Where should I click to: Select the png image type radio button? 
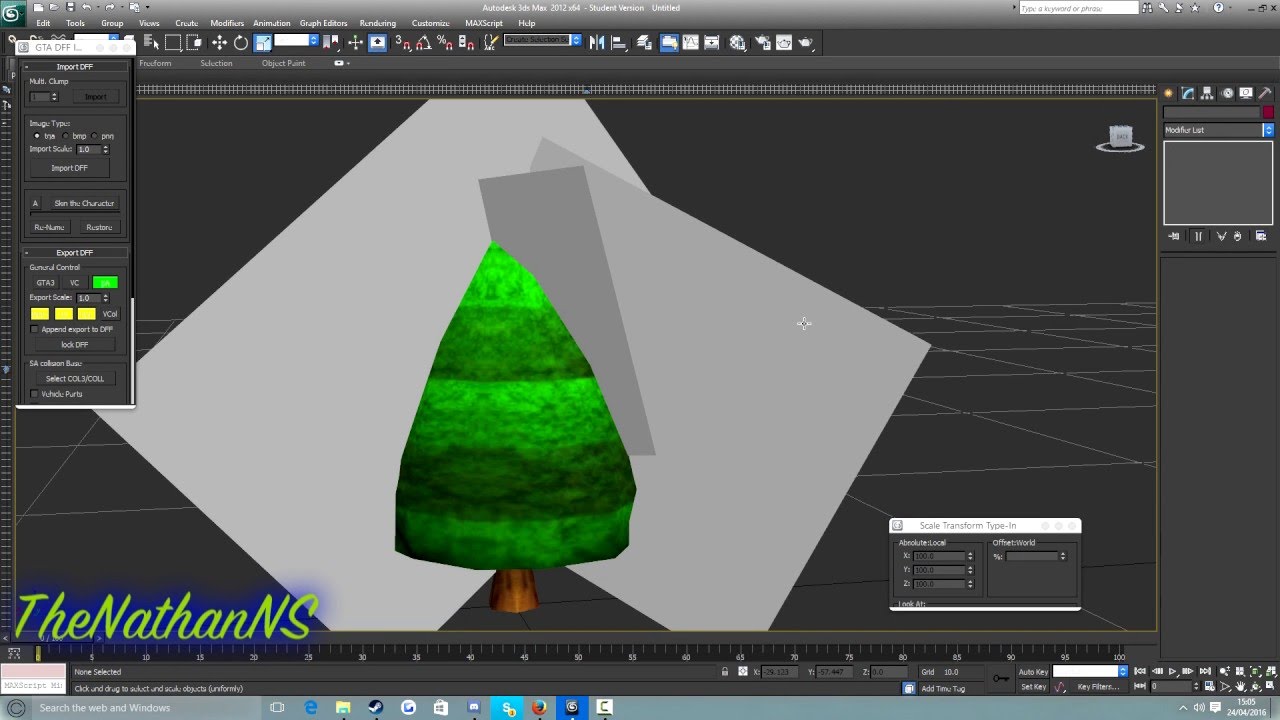95,136
